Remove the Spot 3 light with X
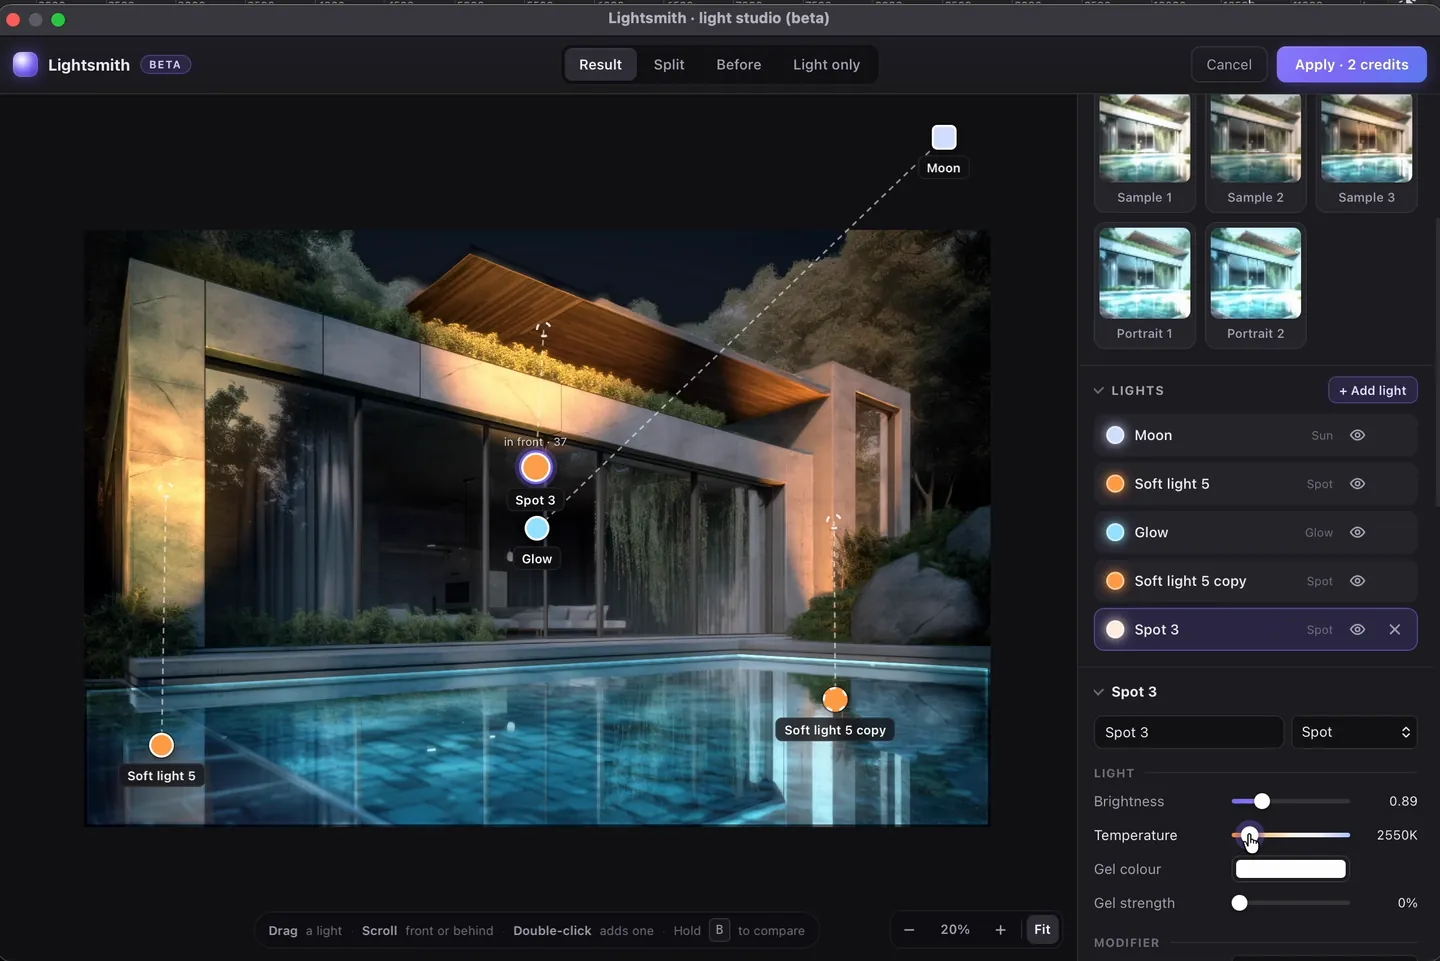The width and height of the screenshot is (1440, 961). coord(1395,630)
